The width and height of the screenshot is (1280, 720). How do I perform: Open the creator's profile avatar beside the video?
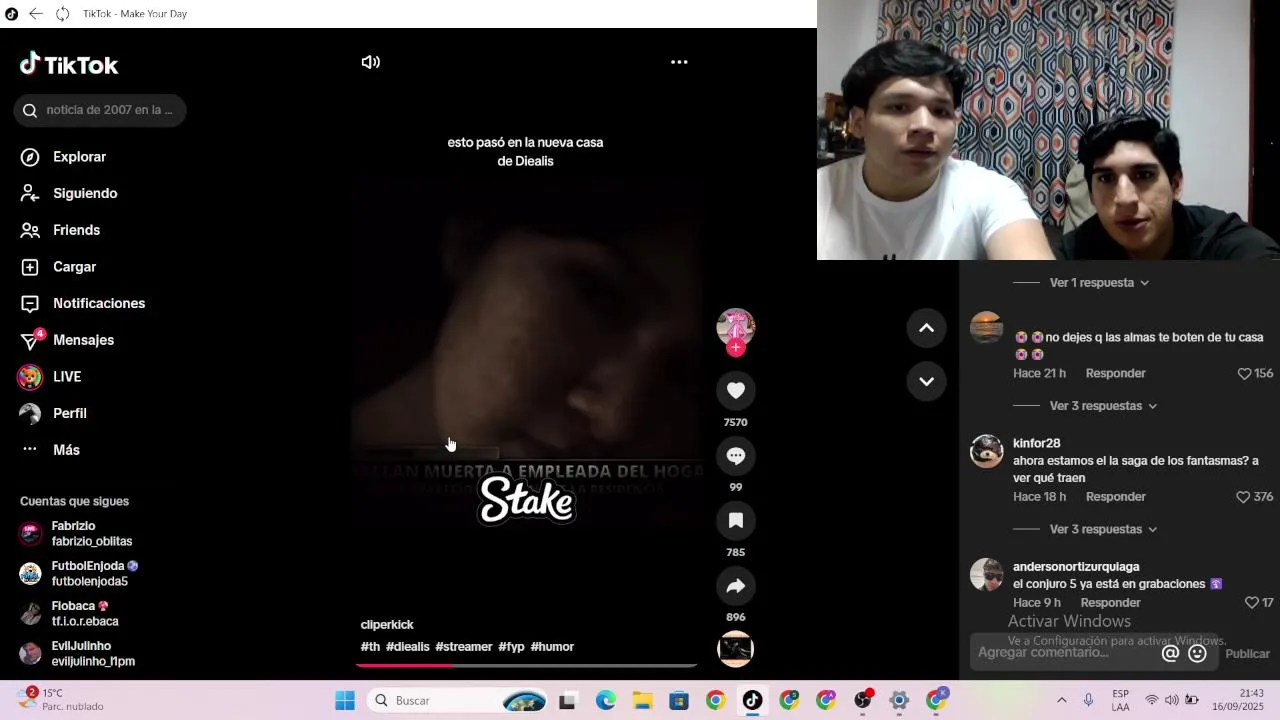coord(736,326)
